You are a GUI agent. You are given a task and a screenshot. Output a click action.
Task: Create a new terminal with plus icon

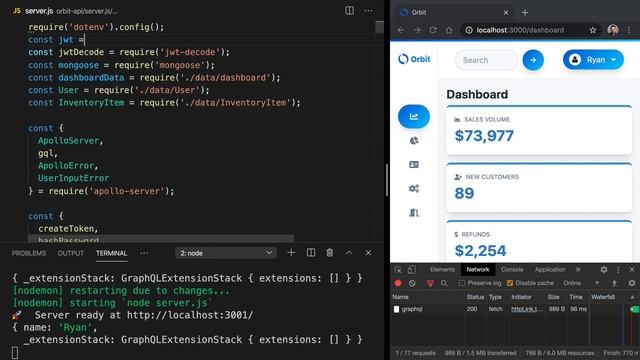[291, 253]
